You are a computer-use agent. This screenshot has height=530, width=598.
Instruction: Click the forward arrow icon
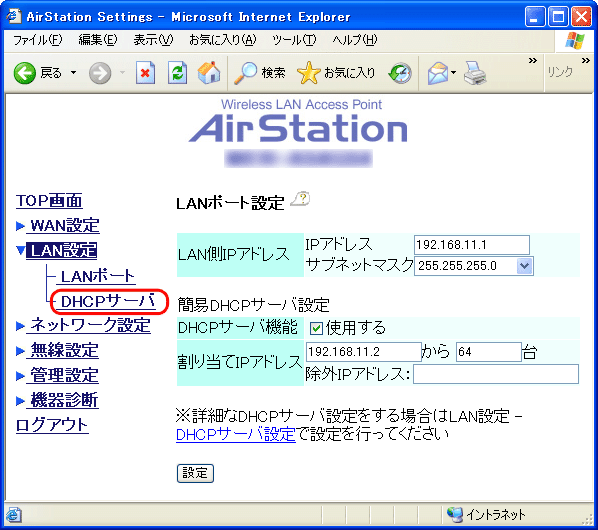pyautogui.click(x=100, y=72)
